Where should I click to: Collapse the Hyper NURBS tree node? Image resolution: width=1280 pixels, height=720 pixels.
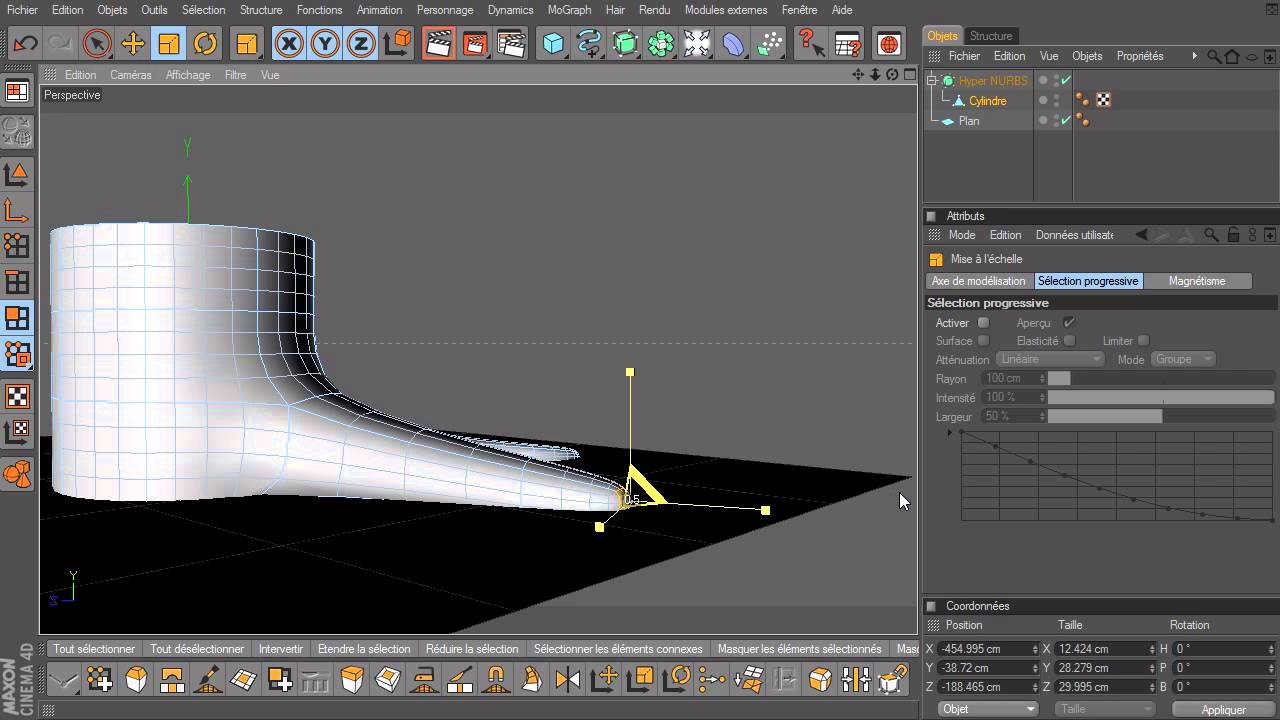point(933,81)
